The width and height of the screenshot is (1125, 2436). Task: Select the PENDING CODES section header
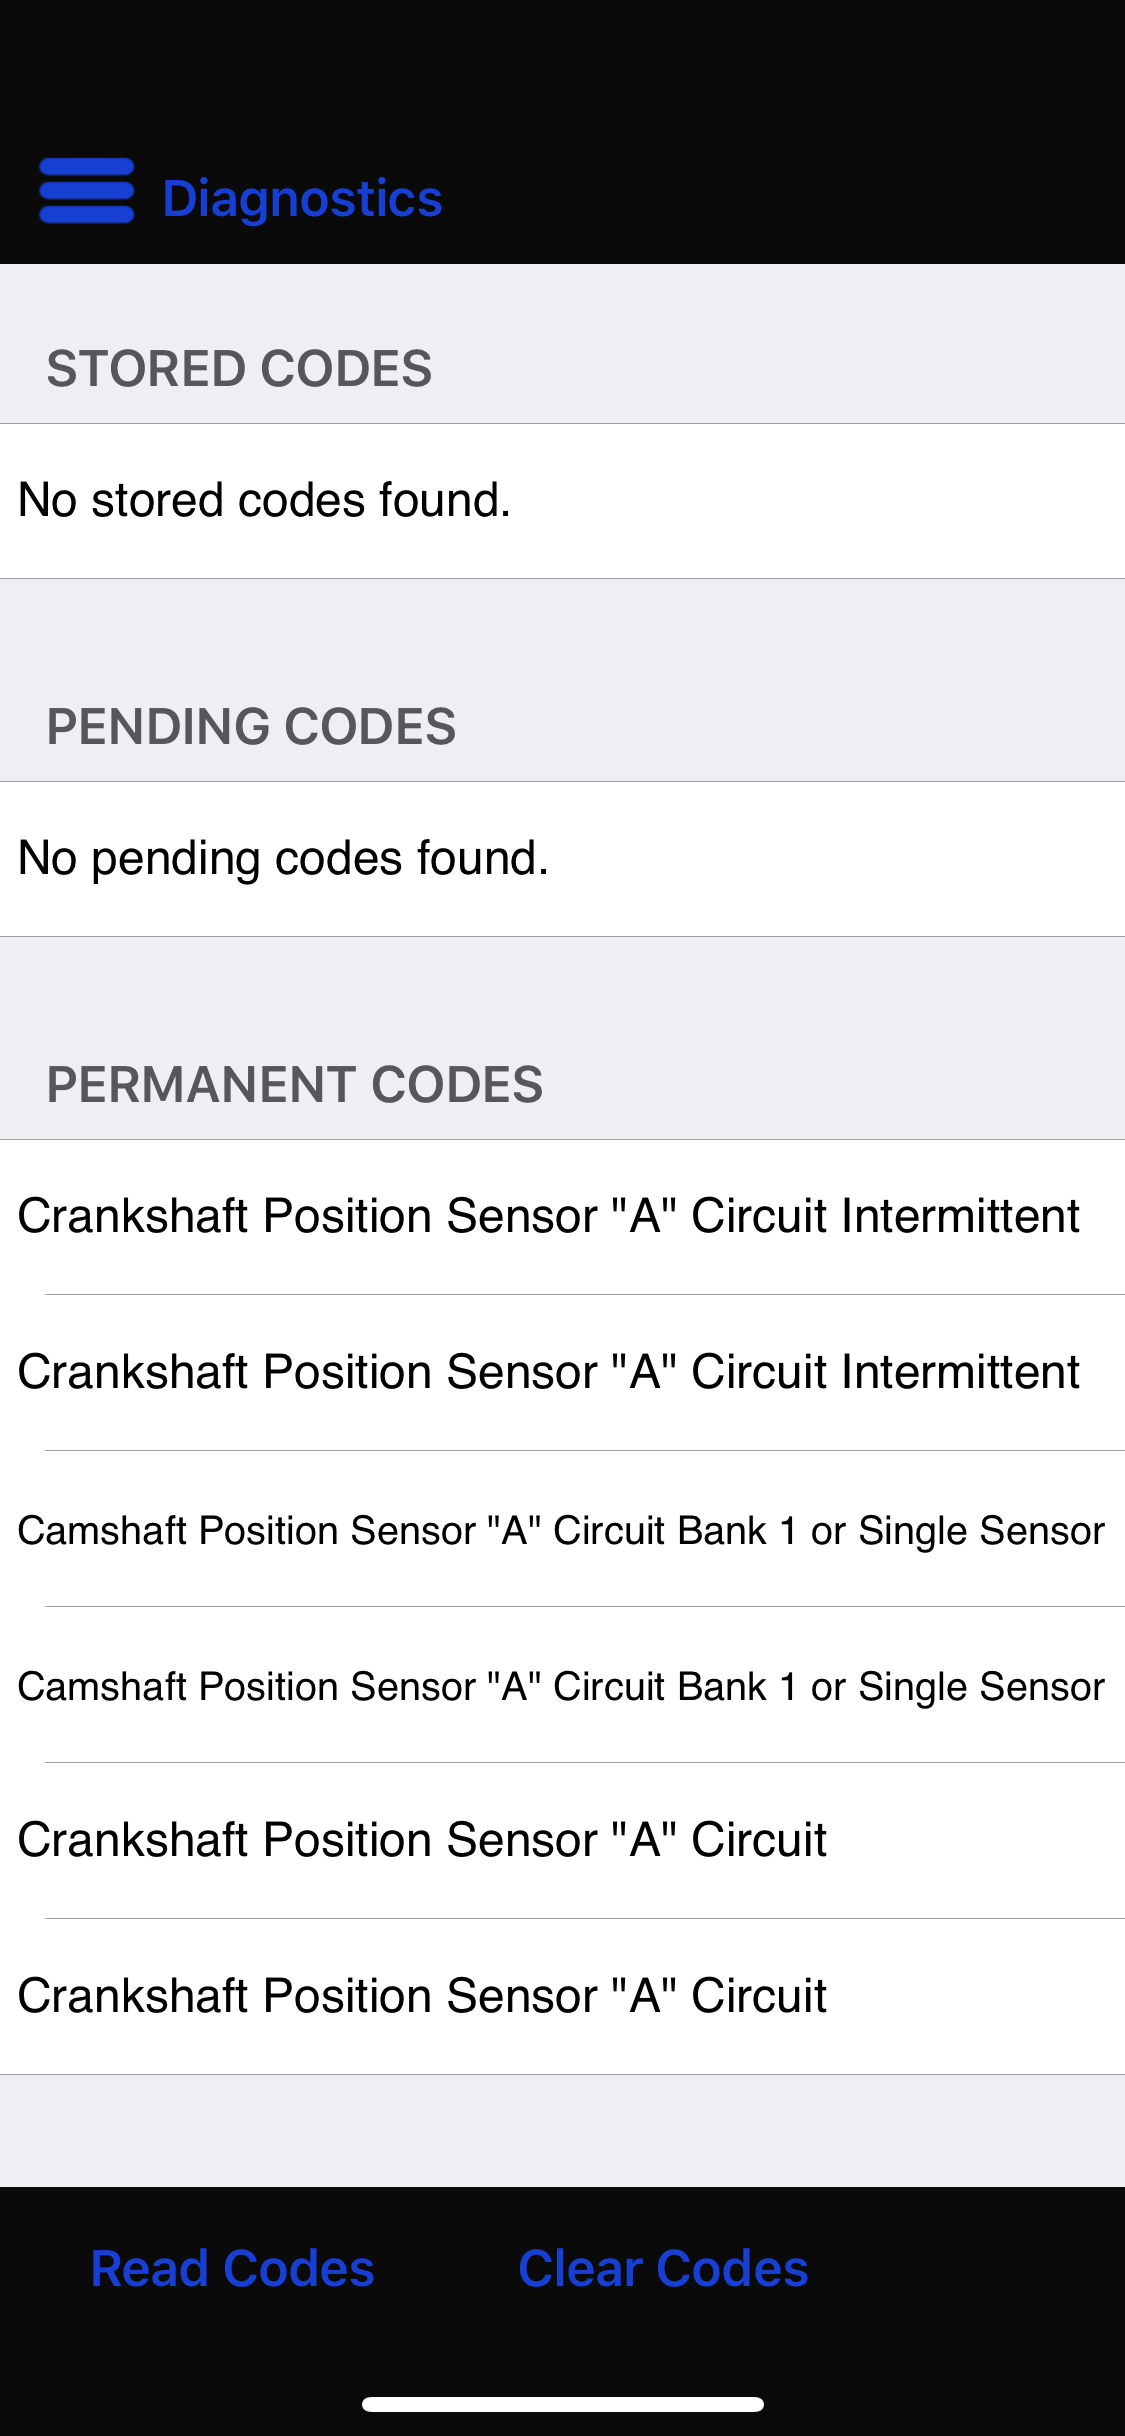coord(251,726)
